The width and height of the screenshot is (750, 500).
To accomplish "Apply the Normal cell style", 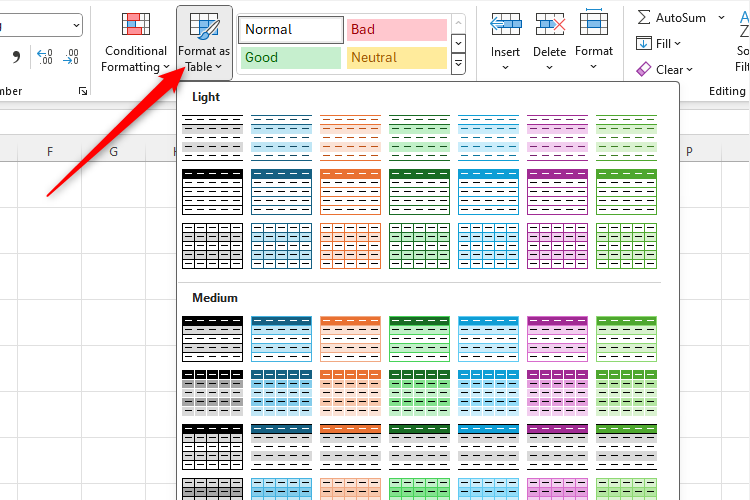I will (x=291, y=30).
